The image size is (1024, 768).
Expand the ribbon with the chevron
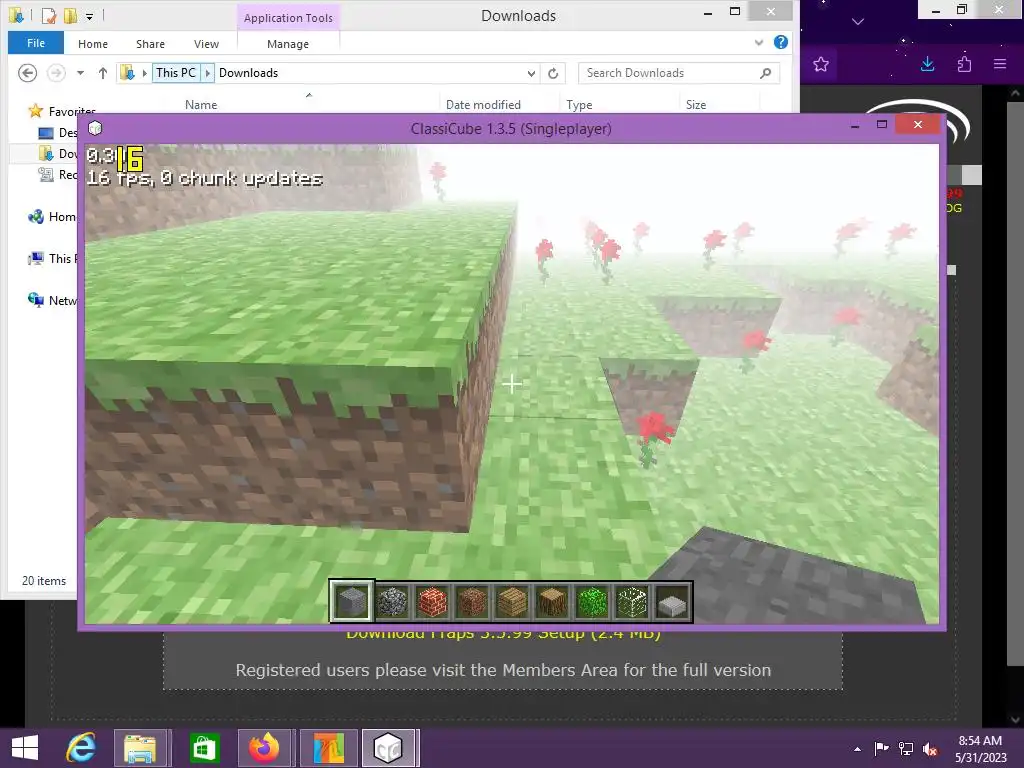pyautogui.click(x=759, y=42)
